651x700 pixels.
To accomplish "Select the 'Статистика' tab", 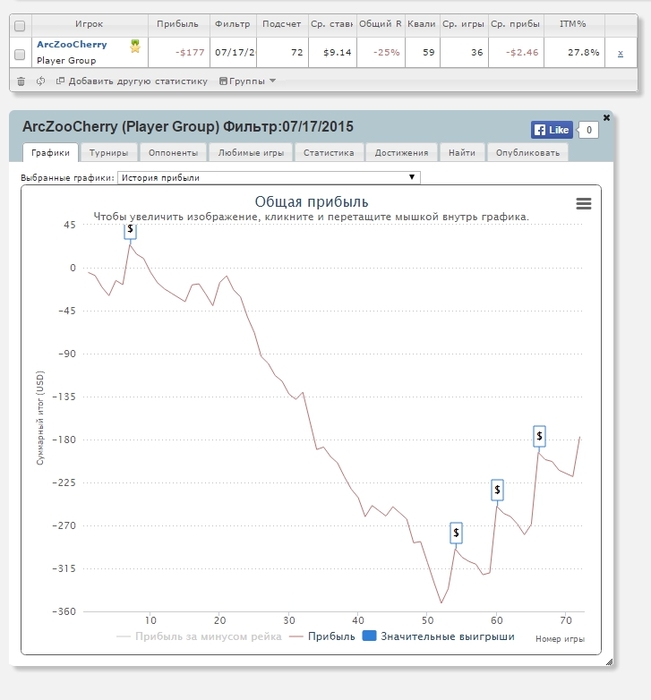I will (x=329, y=153).
